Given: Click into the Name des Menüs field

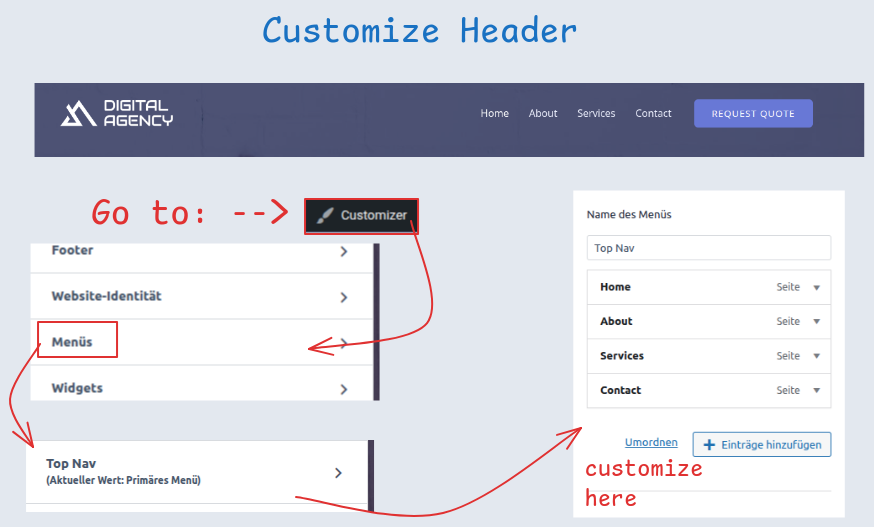Looking at the screenshot, I should point(708,248).
